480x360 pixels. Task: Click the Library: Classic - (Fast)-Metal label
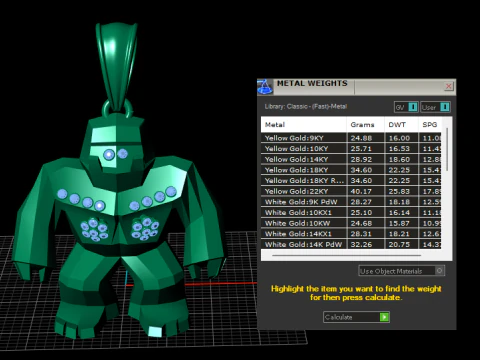[306, 107]
